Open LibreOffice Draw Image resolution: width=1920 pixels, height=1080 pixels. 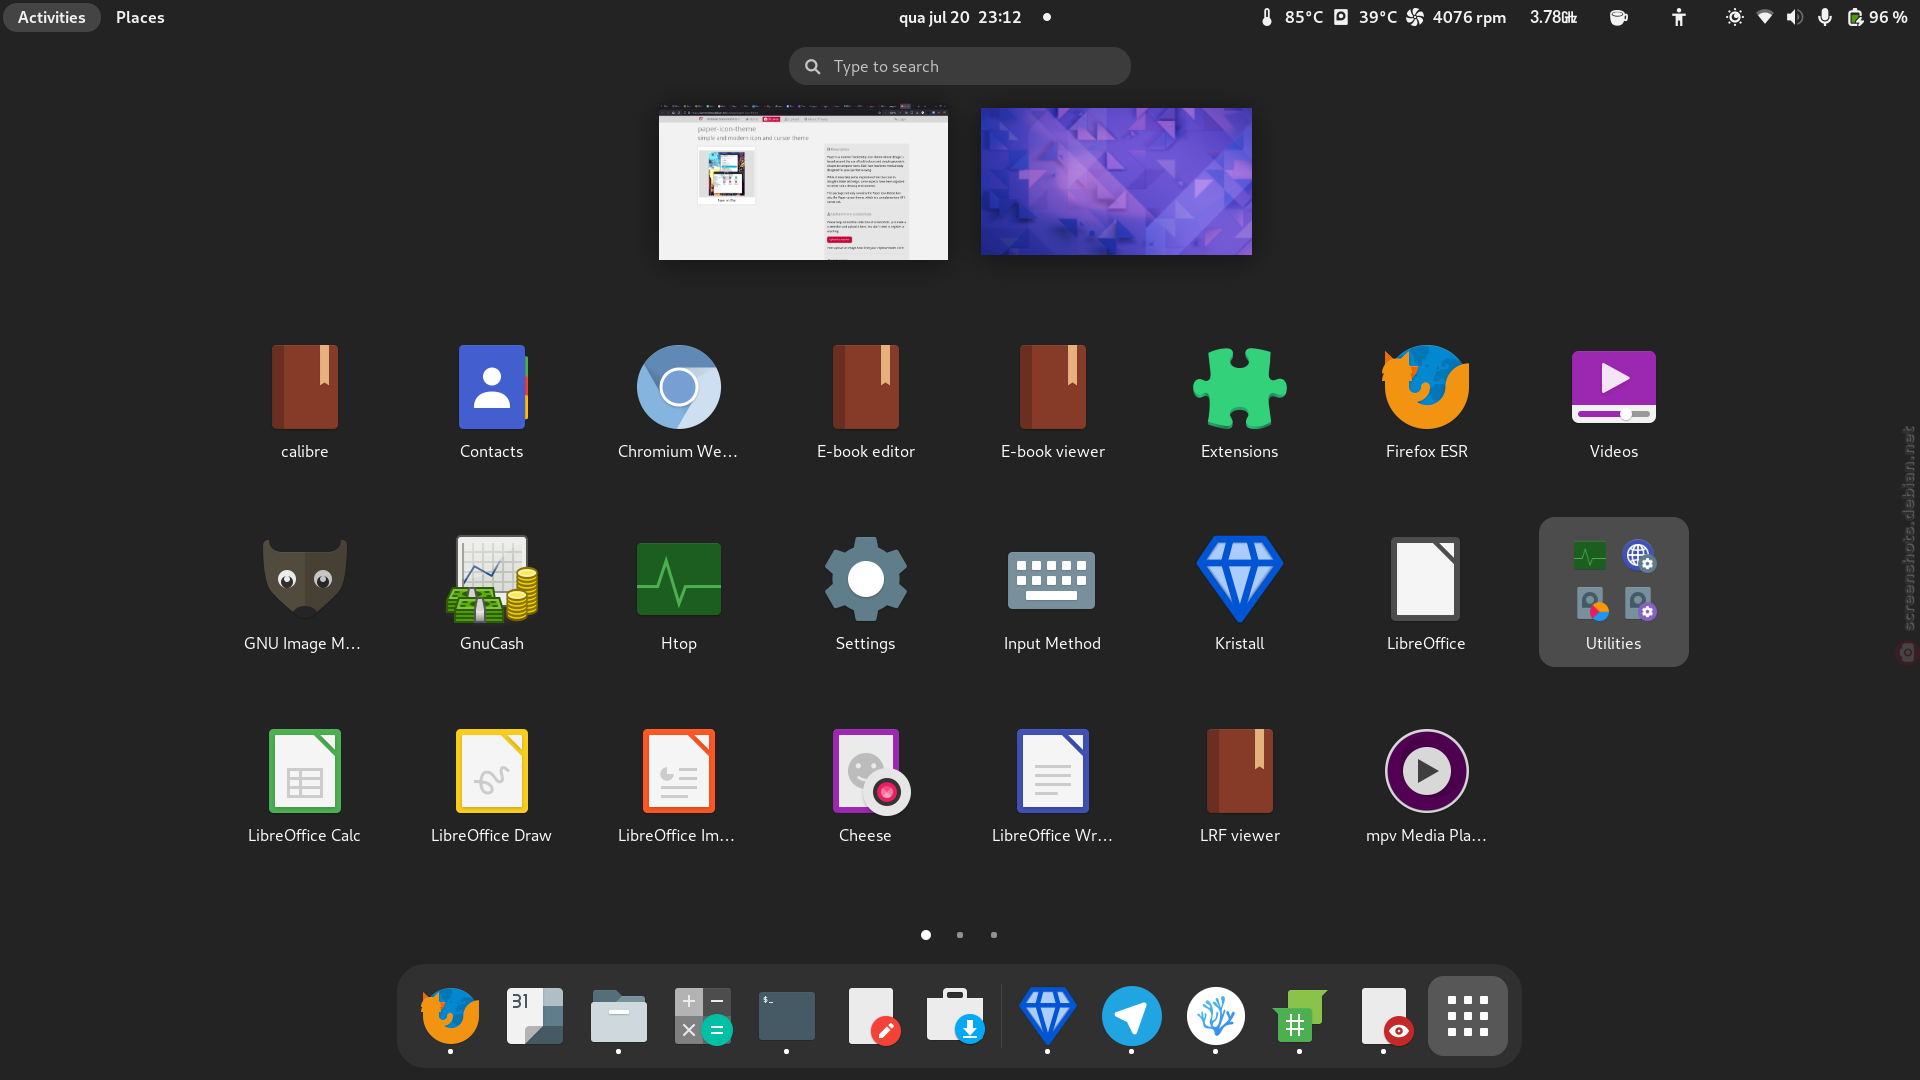pos(491,784)
